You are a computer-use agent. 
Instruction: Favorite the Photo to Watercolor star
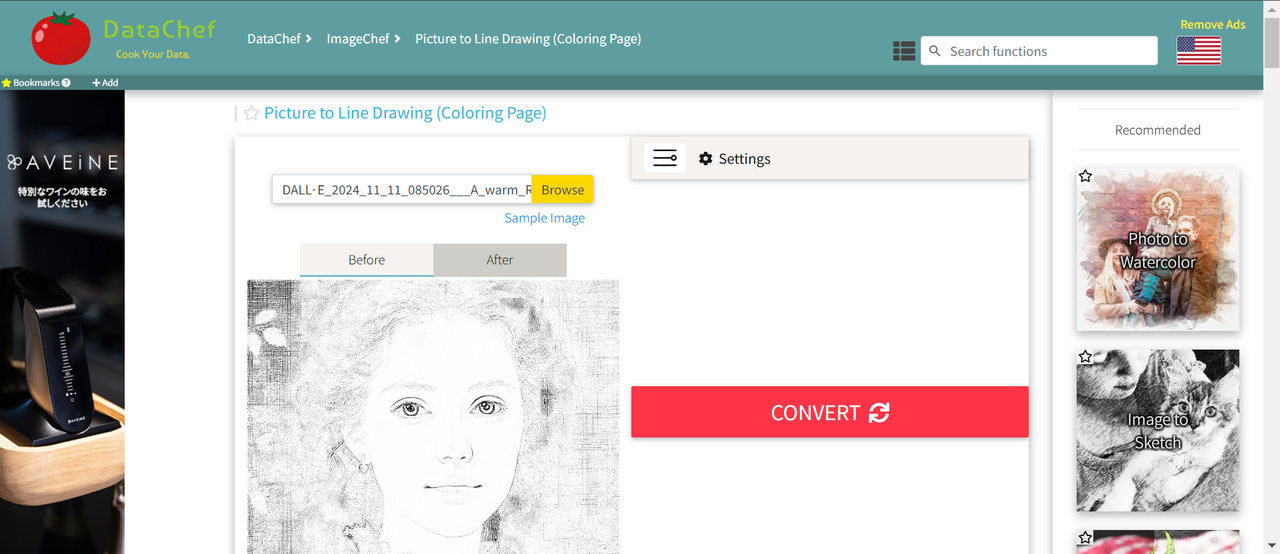1086,177
